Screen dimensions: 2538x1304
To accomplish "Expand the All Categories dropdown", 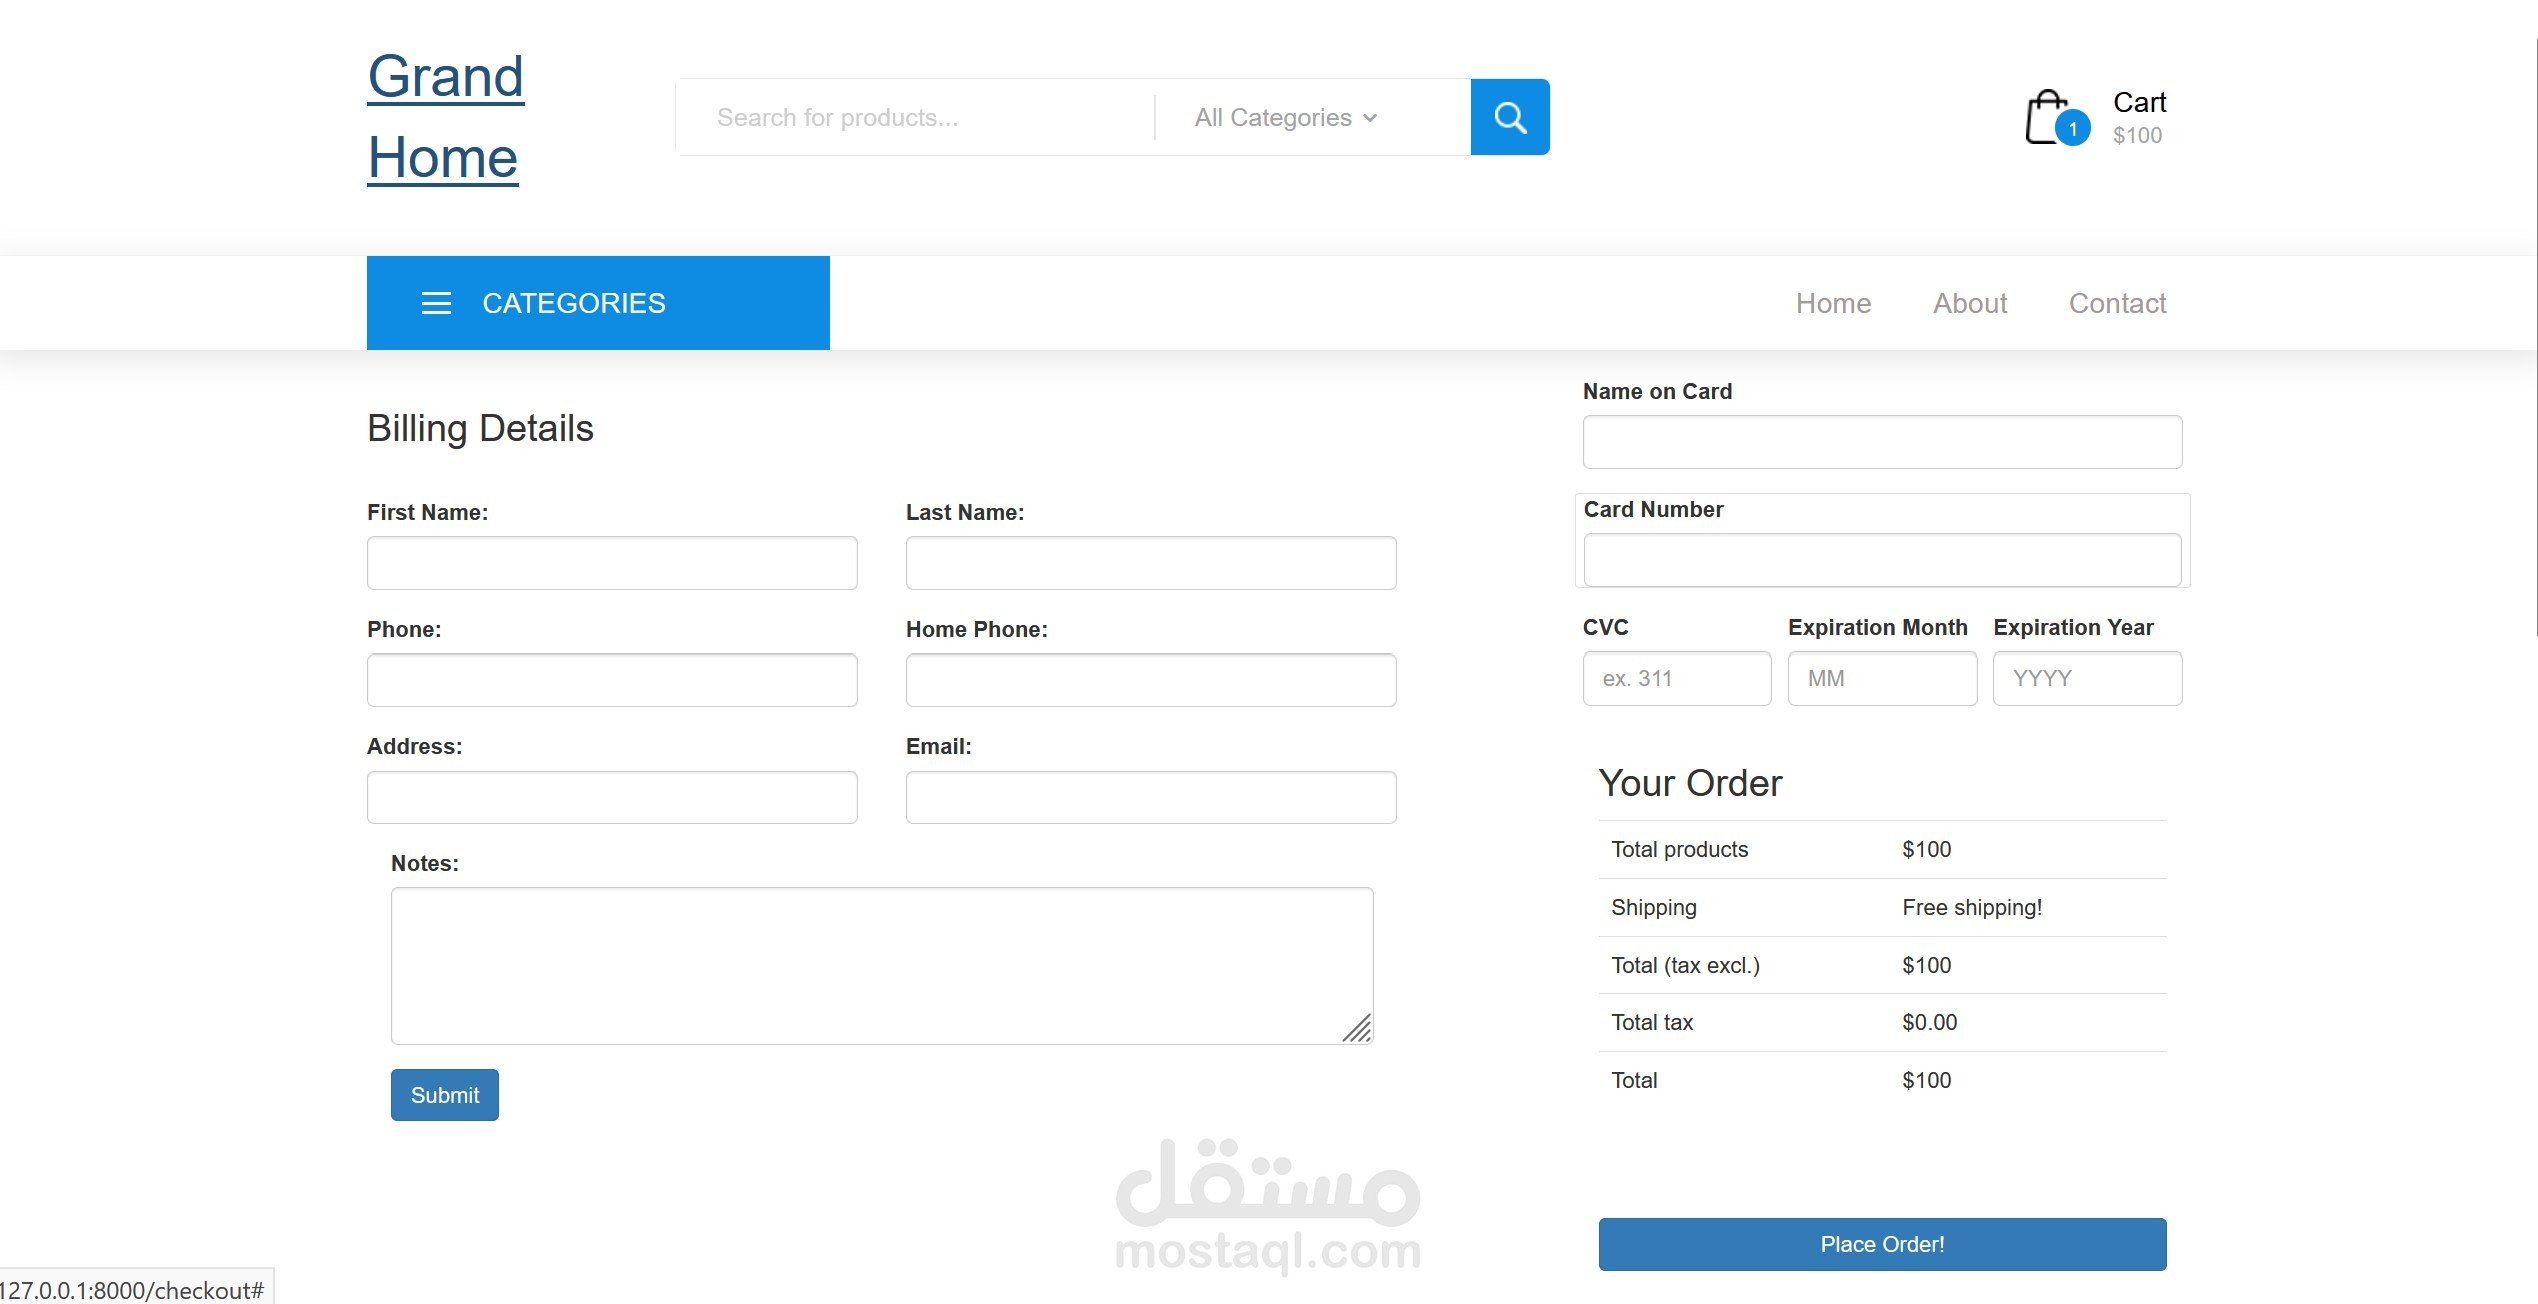I will [1285, 117].
